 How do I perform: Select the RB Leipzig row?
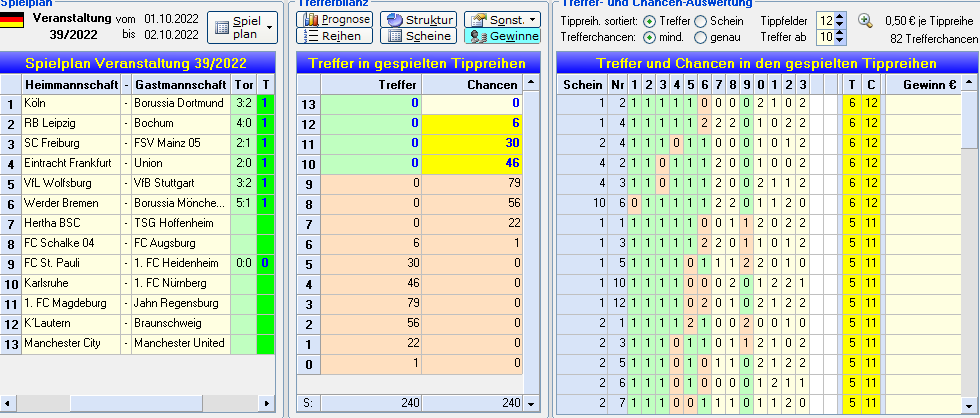pos(137,123)
